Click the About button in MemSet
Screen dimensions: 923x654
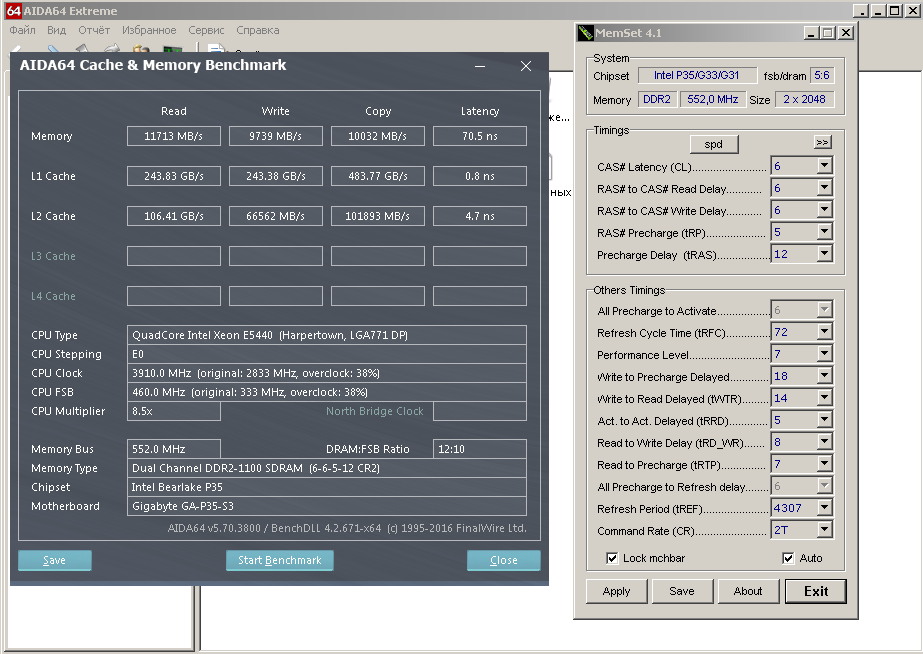(748, 591)
